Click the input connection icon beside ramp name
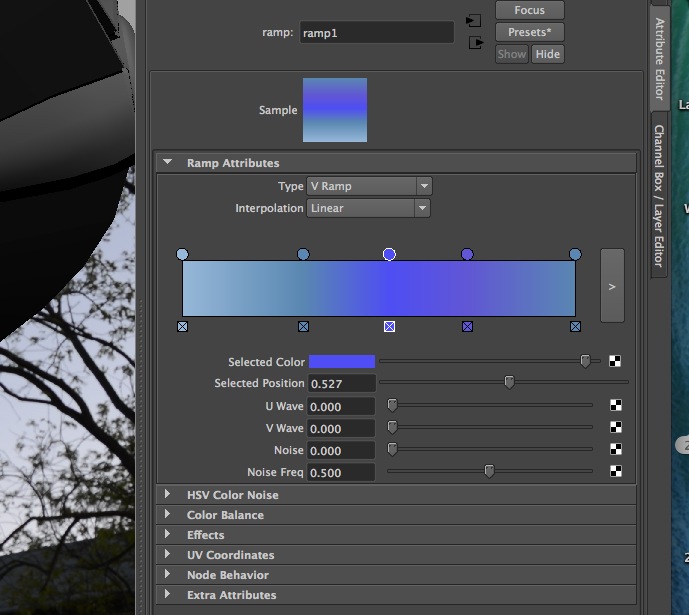This screenshot has height=615, width=689. tap(474, 20)
